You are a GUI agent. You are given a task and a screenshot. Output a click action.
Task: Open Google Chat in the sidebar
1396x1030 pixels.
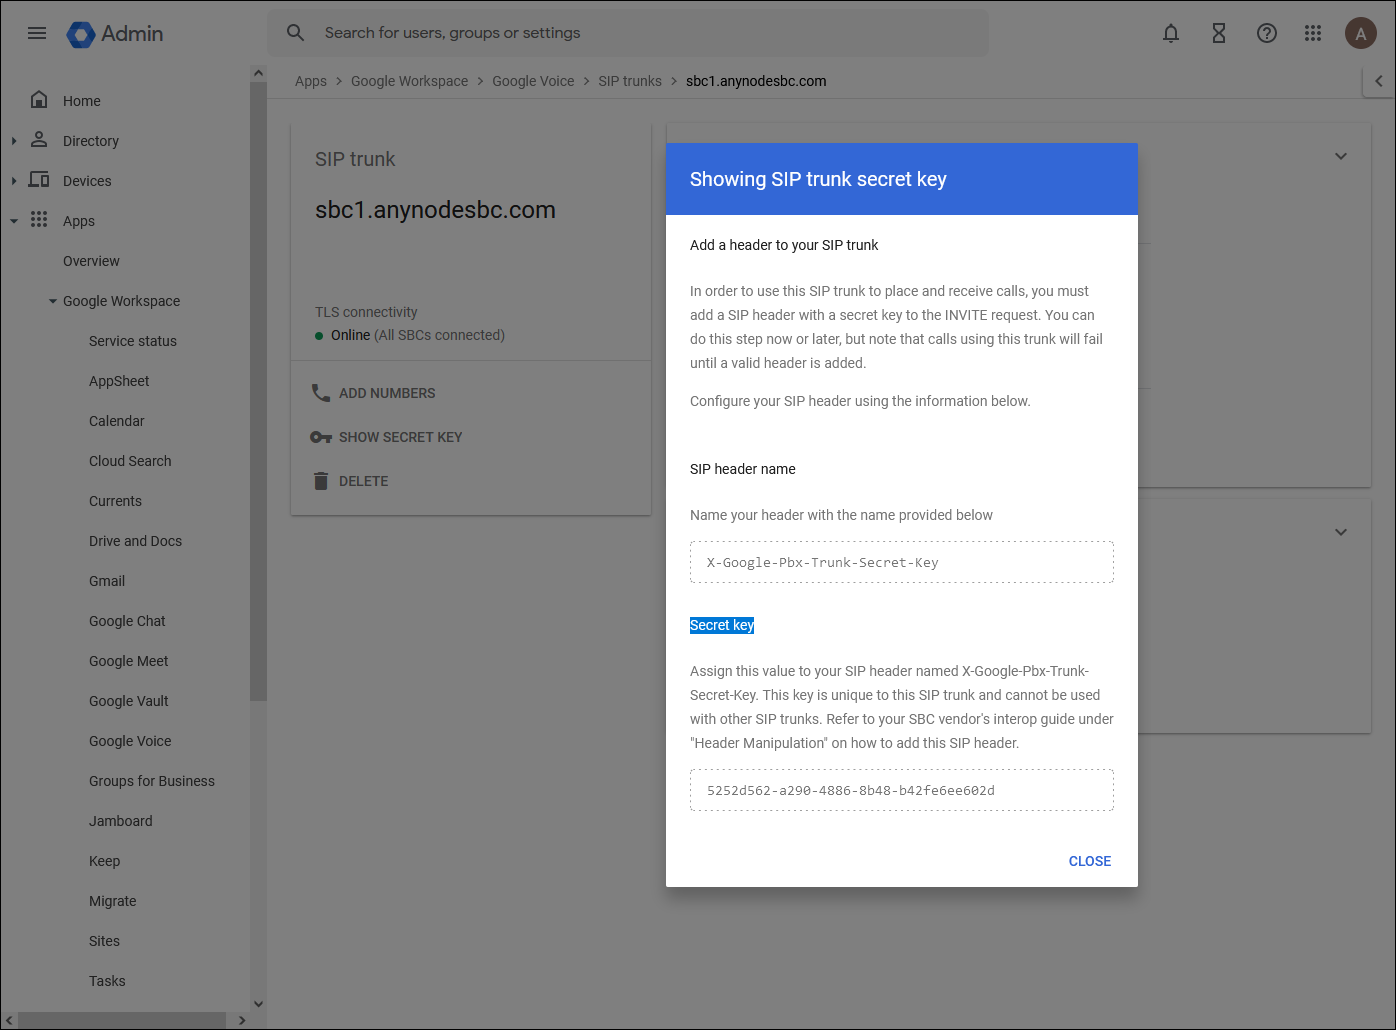coord(127,621)
